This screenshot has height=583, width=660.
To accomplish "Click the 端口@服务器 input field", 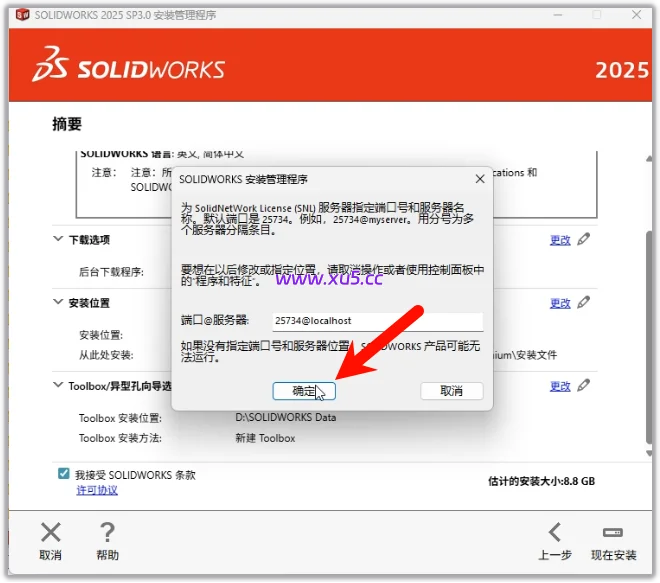I will [x=377, y=321].
